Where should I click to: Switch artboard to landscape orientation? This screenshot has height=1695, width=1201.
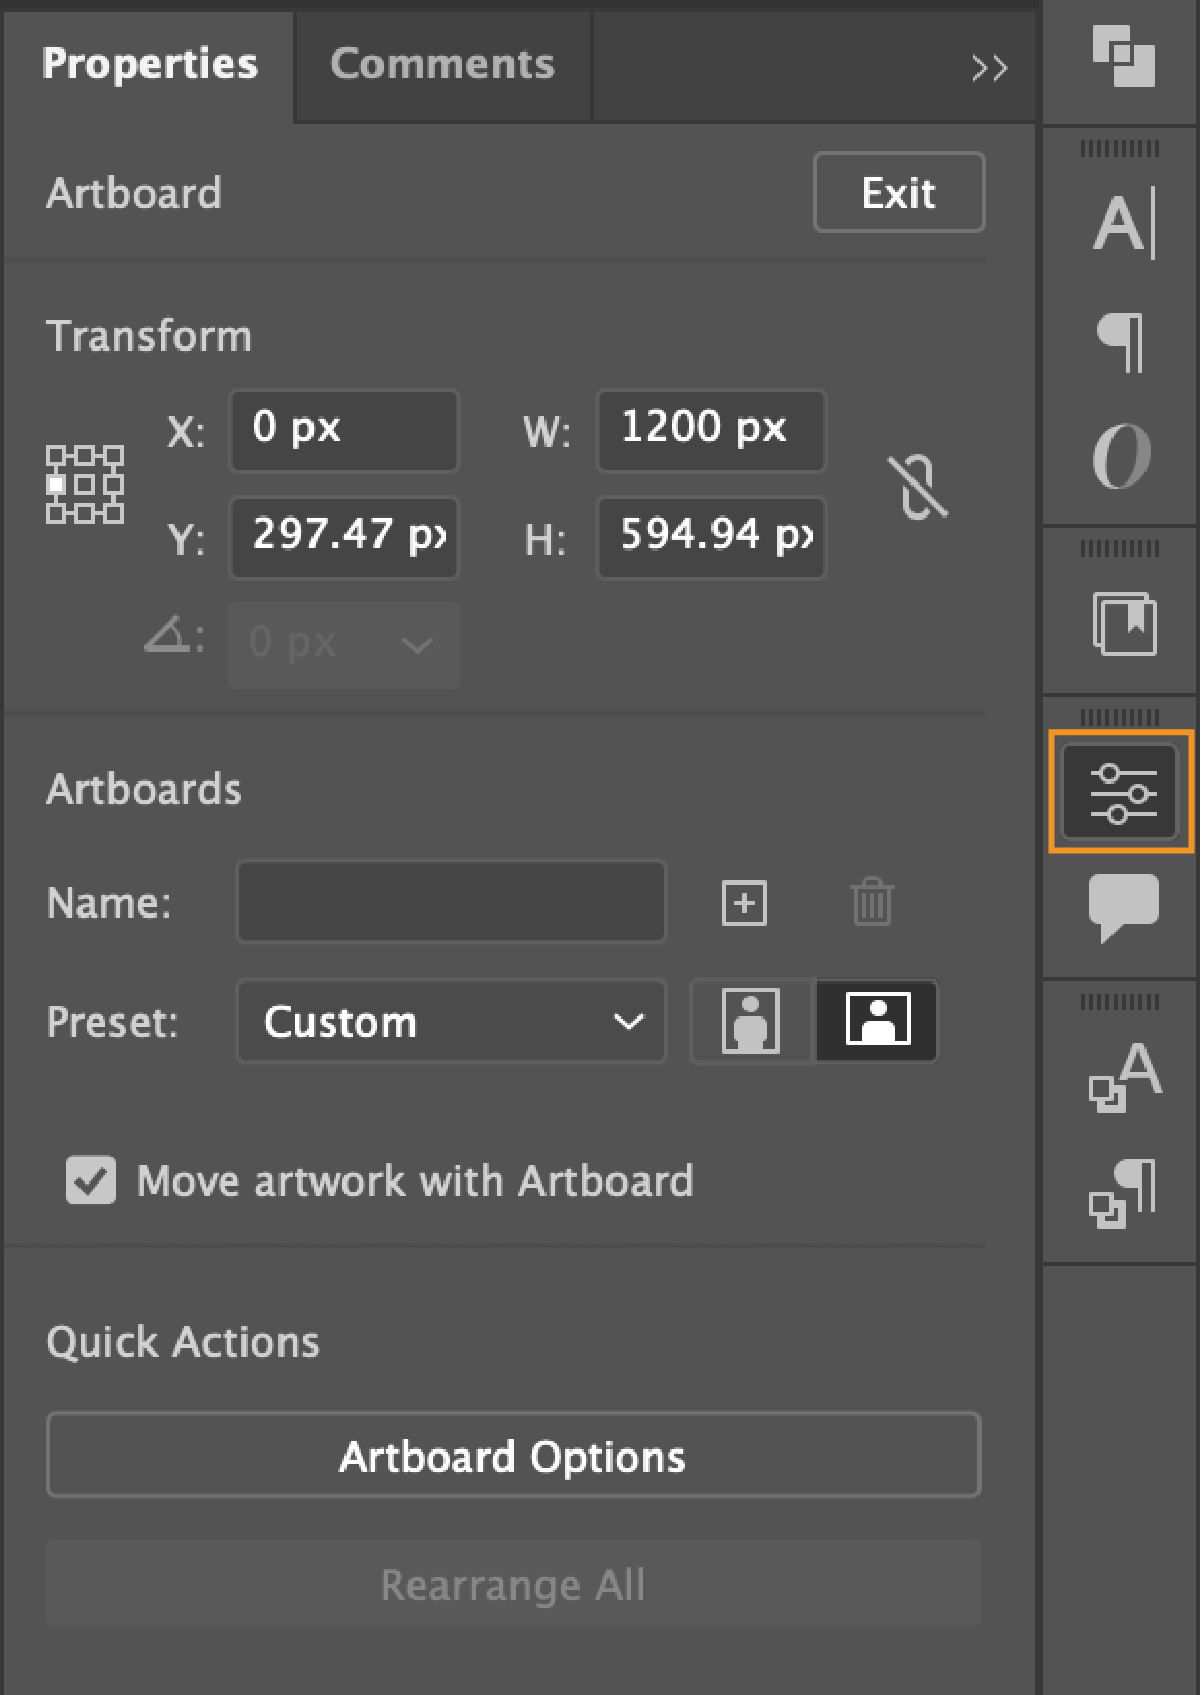tap(877, 1021)
